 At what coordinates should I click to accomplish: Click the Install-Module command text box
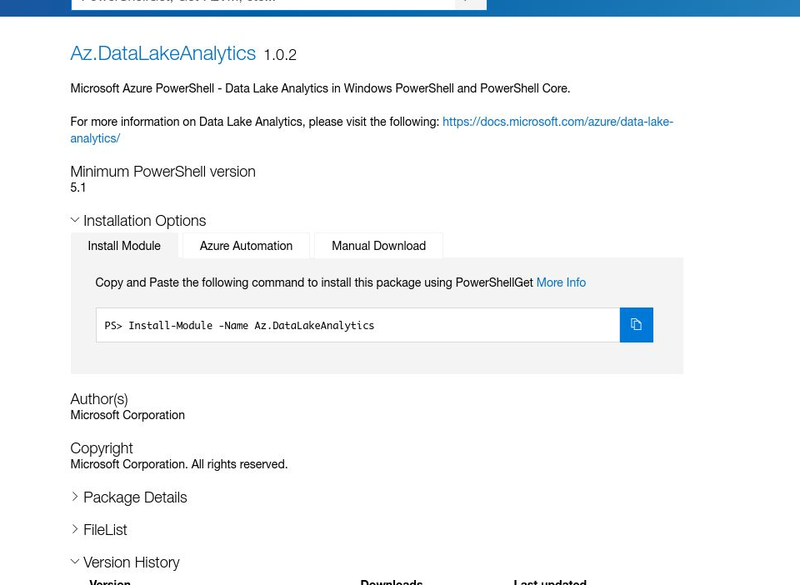pos(358,325)
